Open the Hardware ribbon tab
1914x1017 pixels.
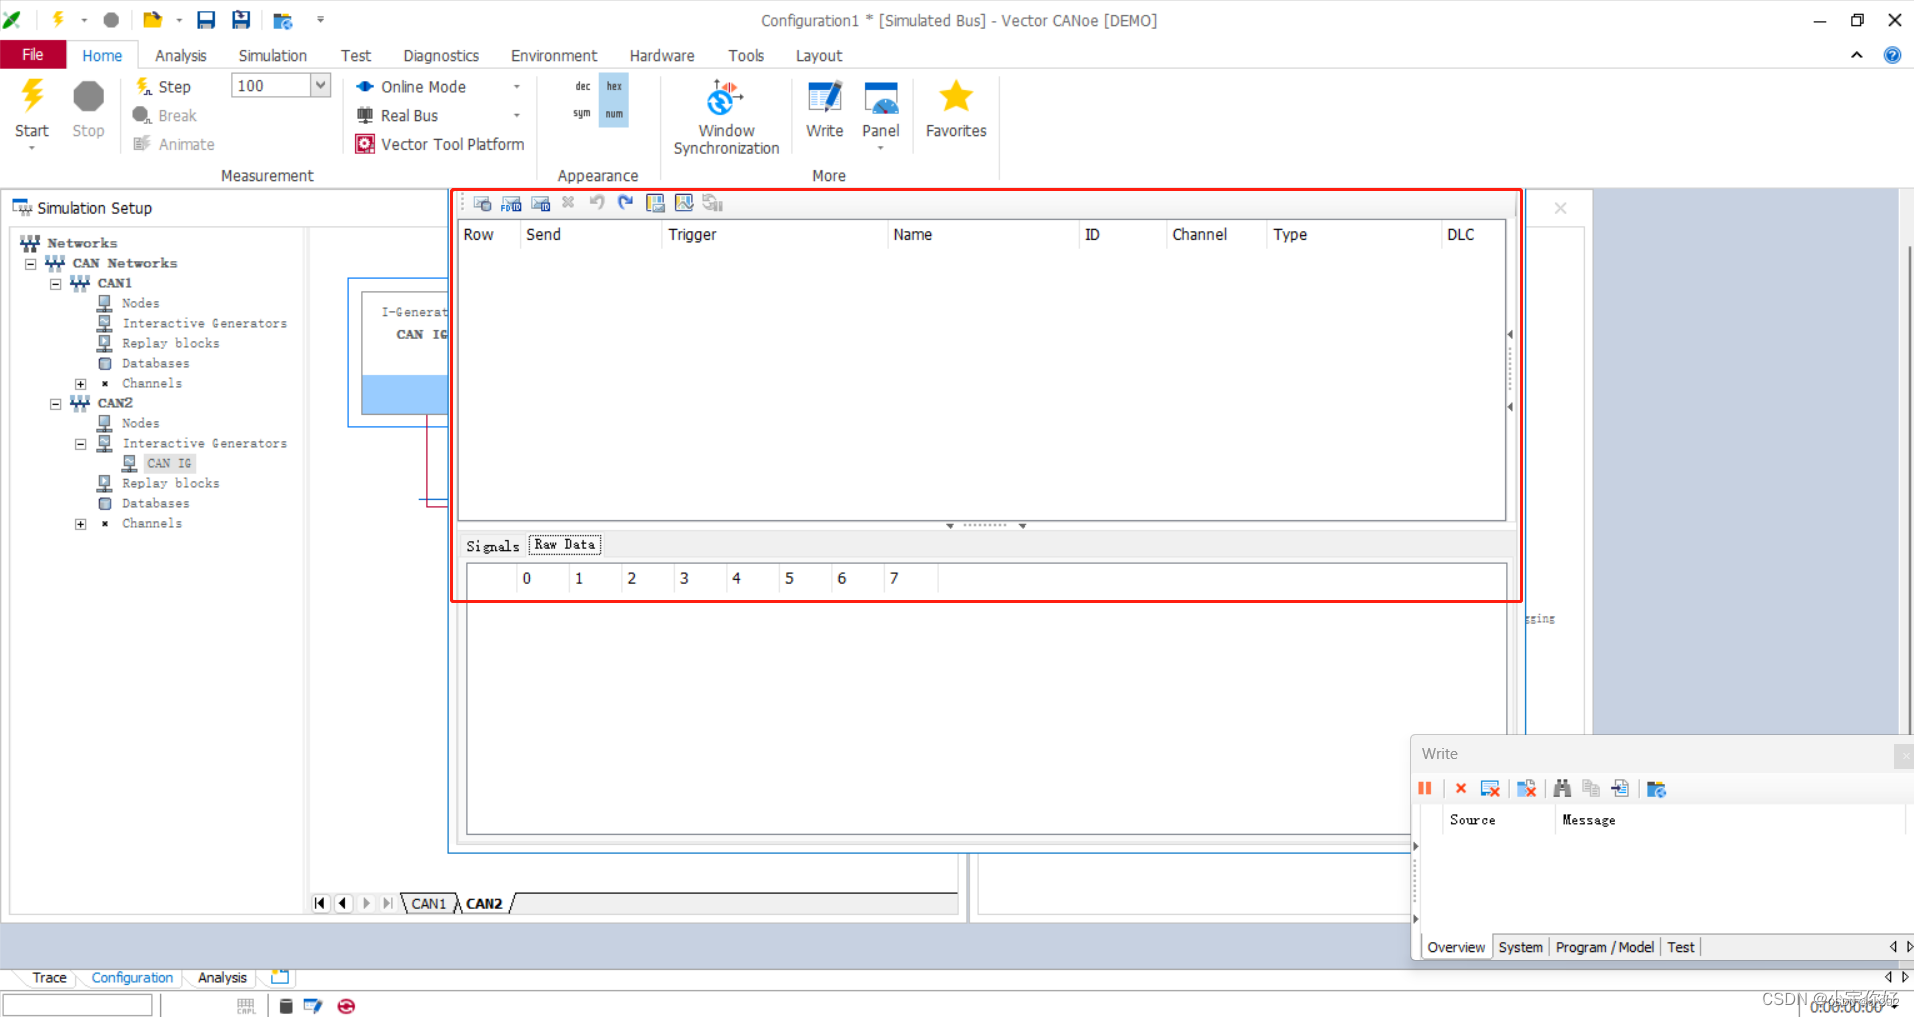662,56
